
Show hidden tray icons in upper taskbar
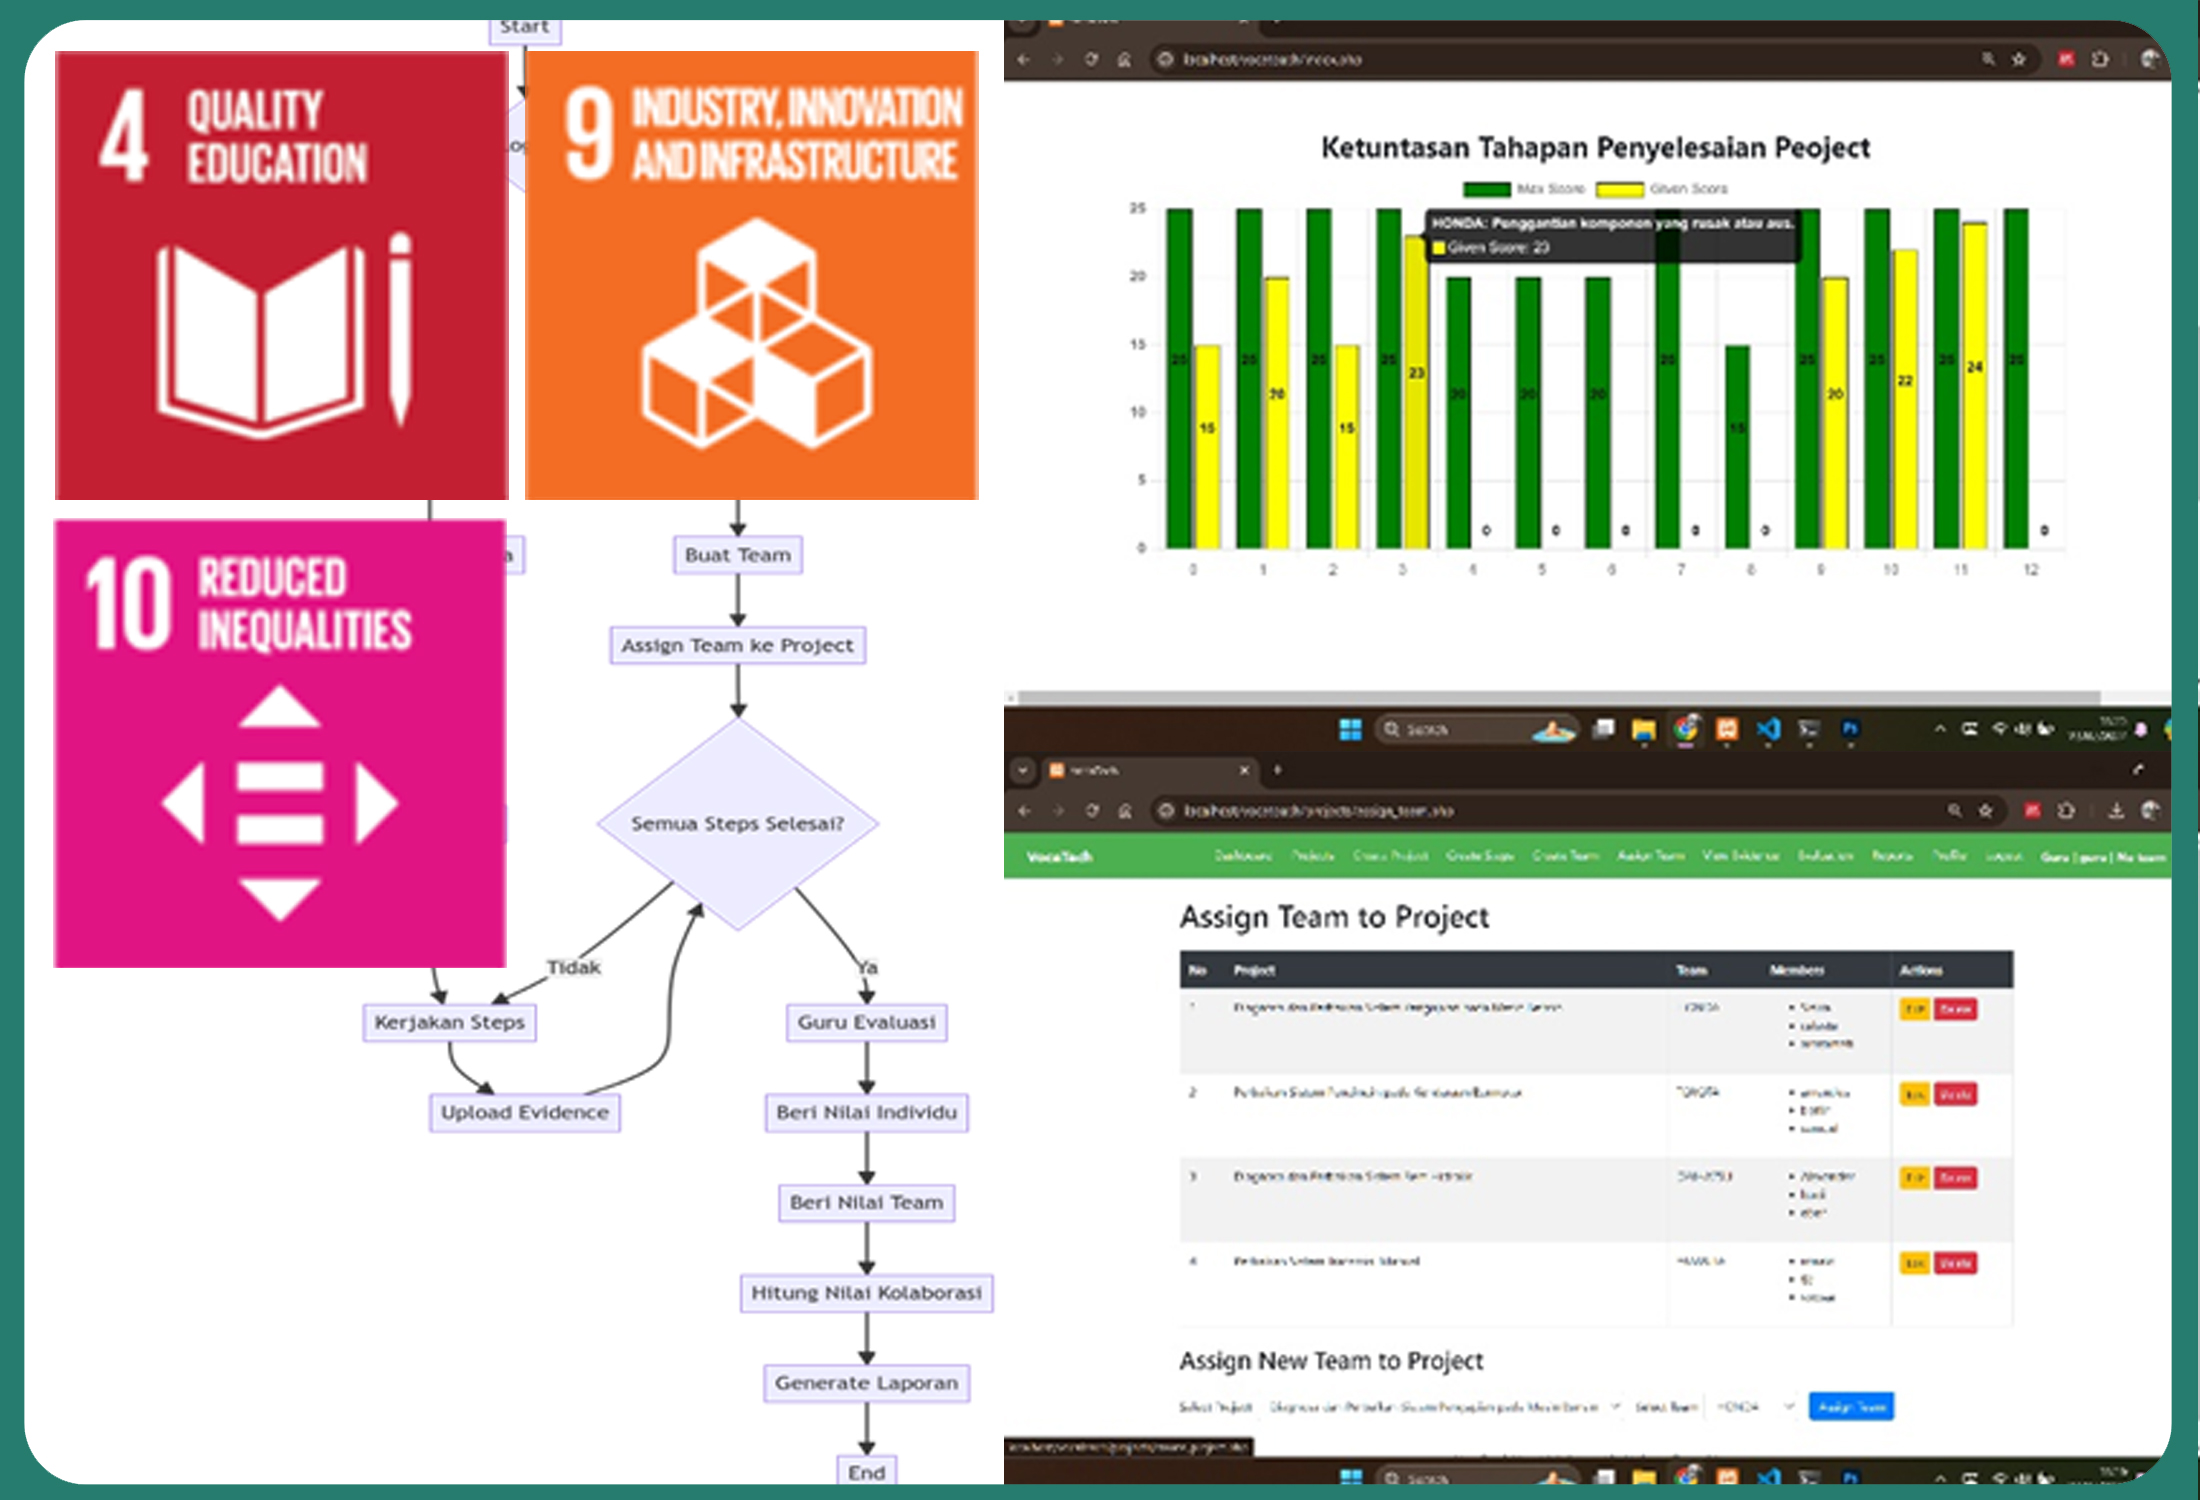click(x=1940, y=729)
